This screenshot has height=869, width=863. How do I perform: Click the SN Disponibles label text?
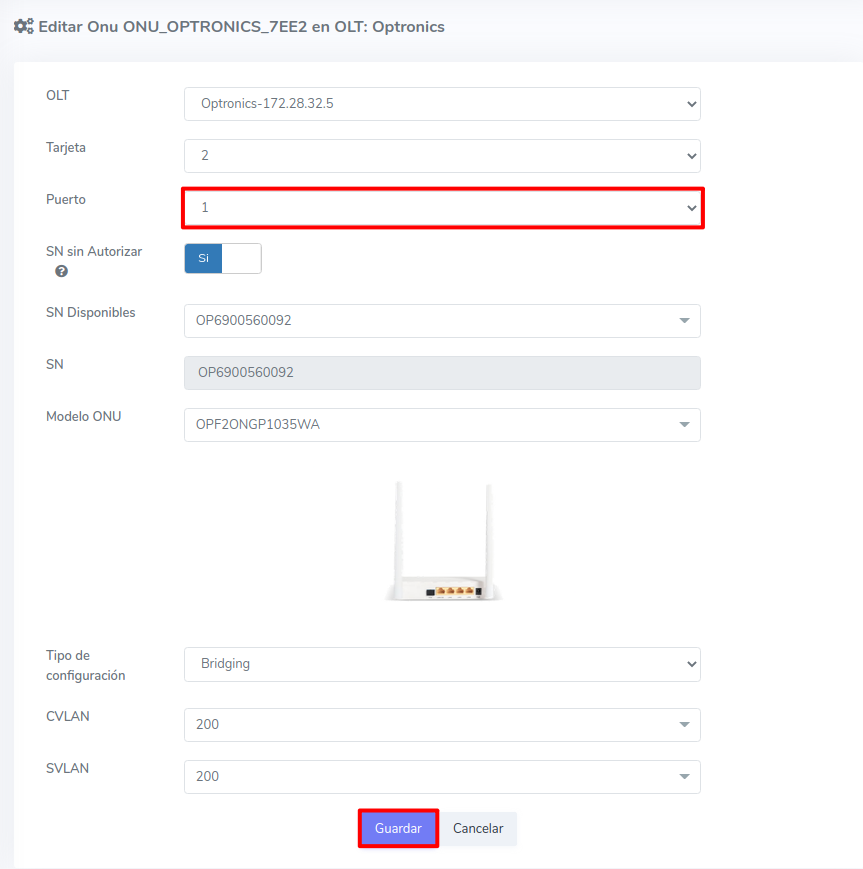91,312
